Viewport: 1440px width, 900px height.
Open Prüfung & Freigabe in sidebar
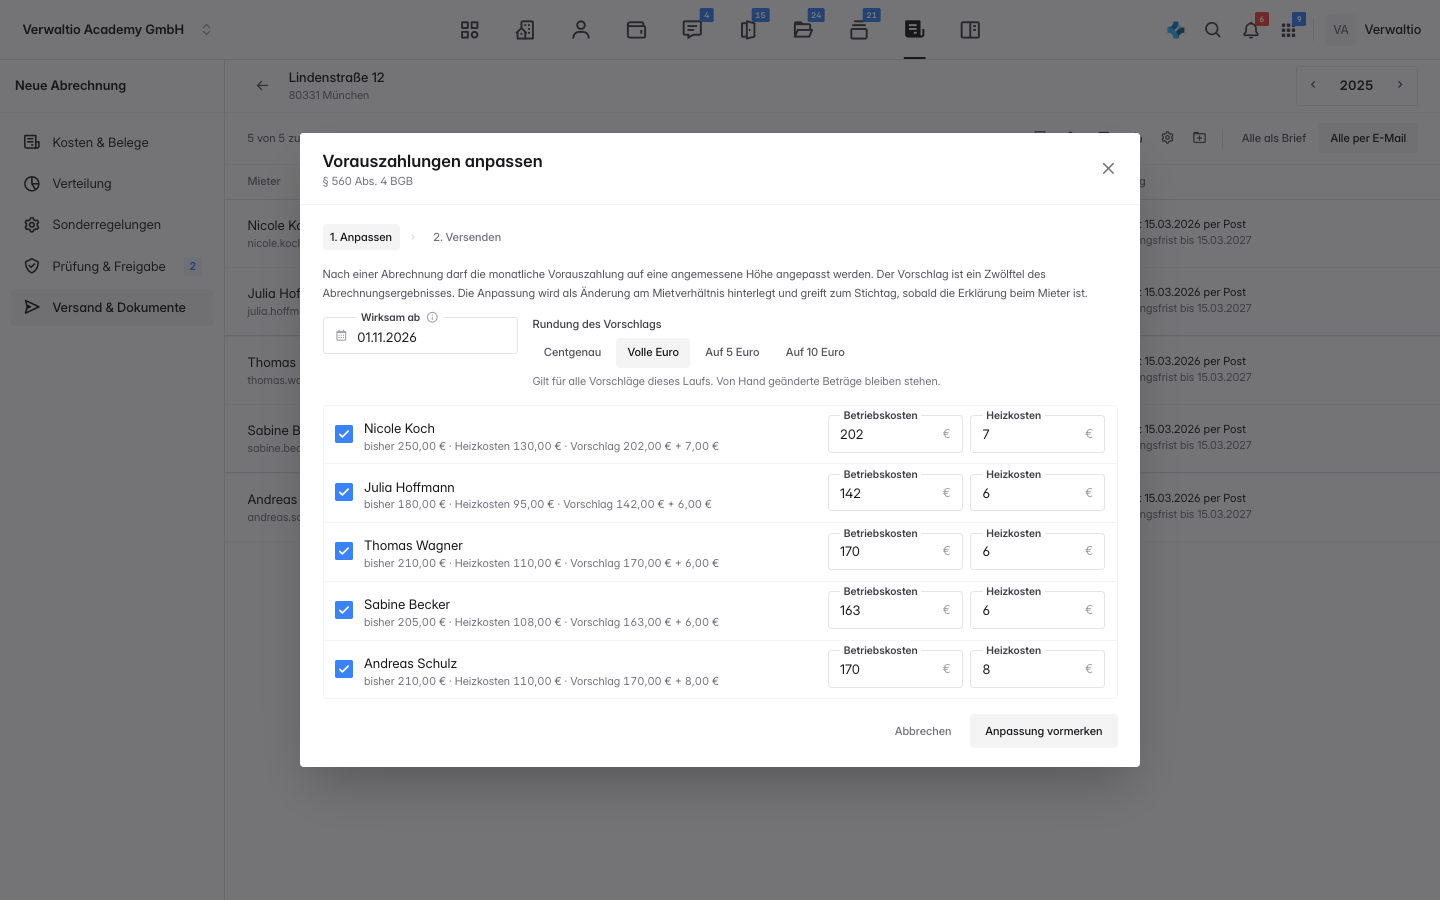112,266
